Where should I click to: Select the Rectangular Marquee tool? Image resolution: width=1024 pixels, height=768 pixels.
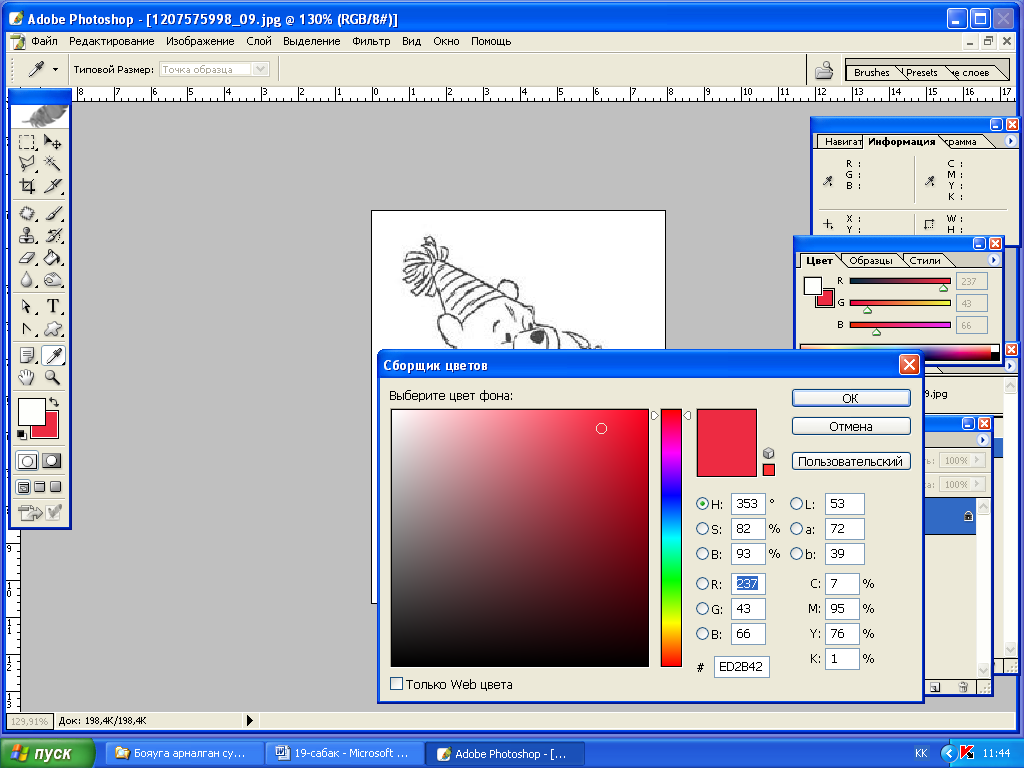tap(27, 142)
